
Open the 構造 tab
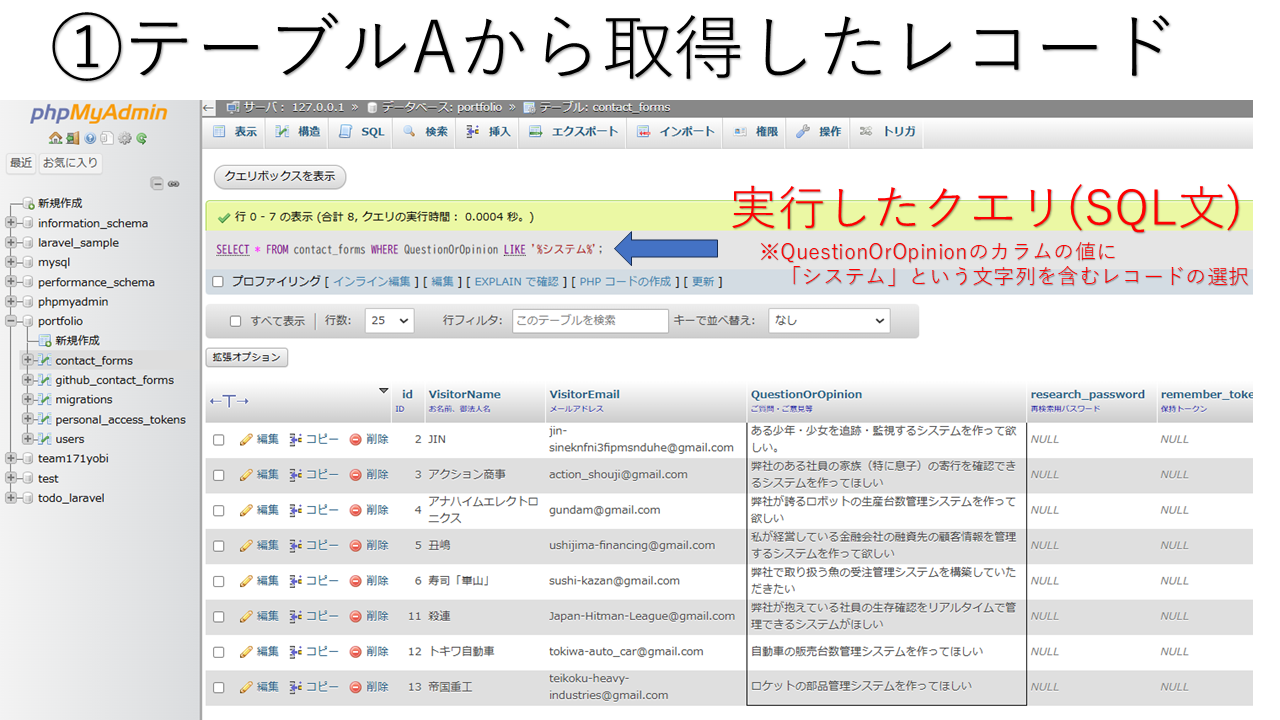point(298,132)
